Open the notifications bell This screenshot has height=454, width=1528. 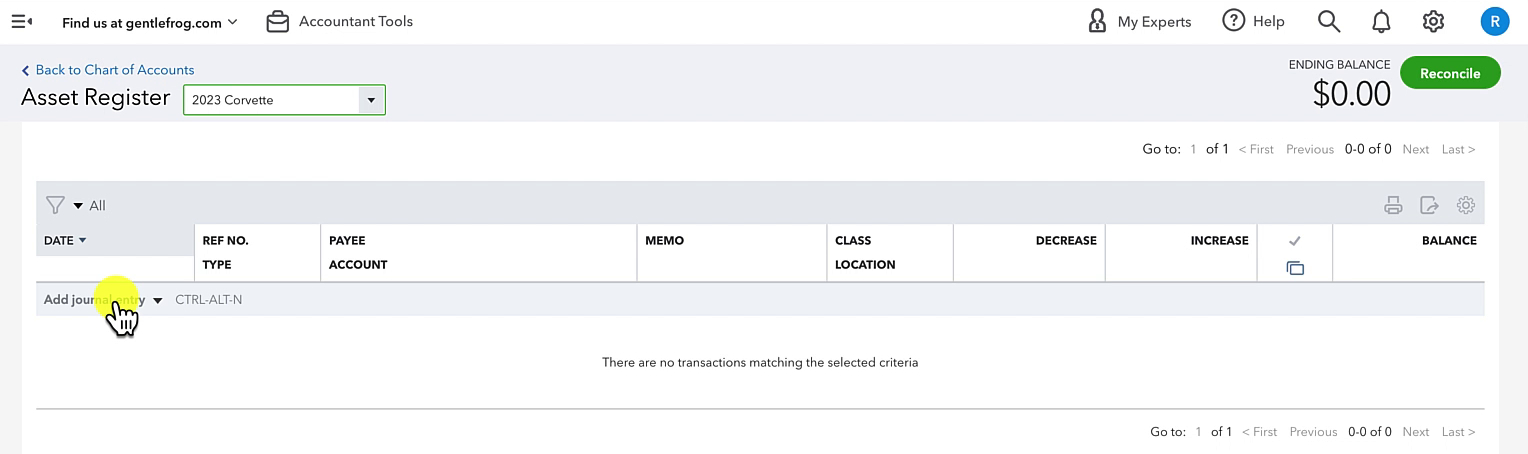[1381, 21]
